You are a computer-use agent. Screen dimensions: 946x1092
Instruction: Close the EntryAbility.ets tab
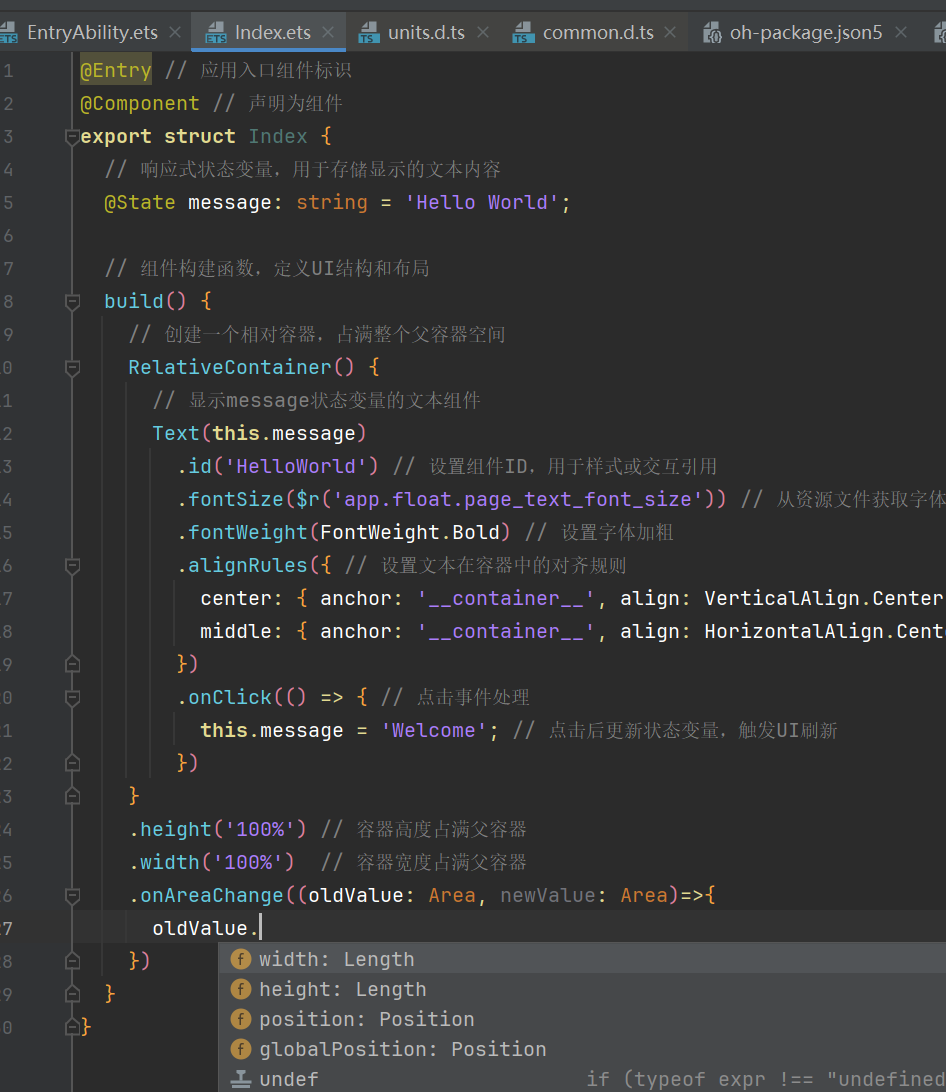coord(175,32)
